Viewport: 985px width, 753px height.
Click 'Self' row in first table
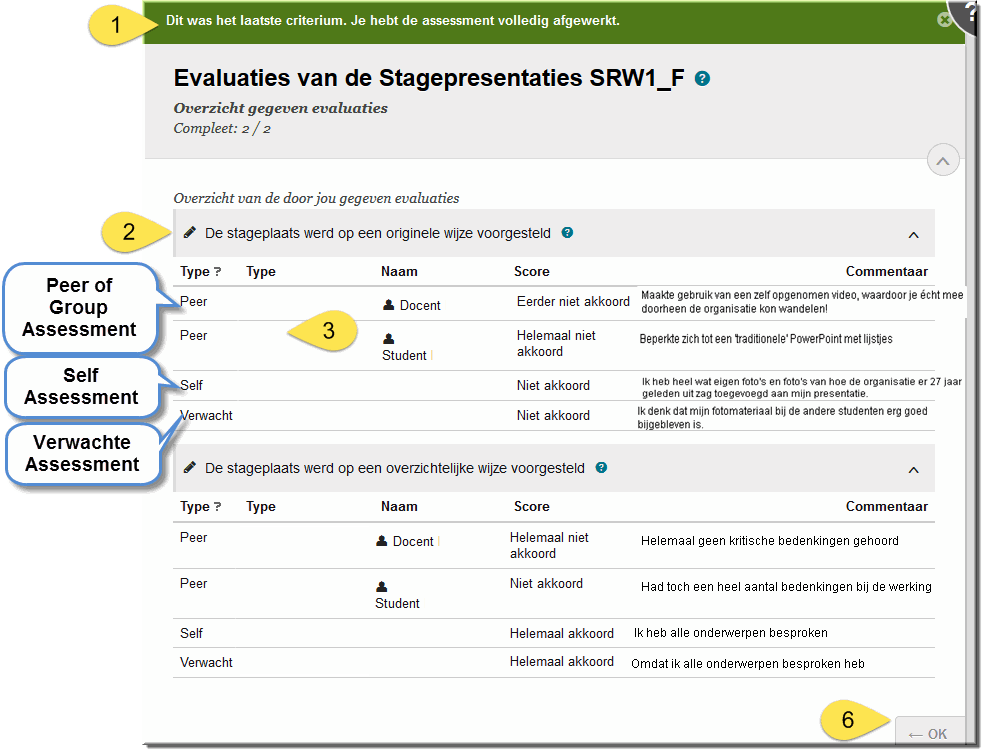click(553, 385)
